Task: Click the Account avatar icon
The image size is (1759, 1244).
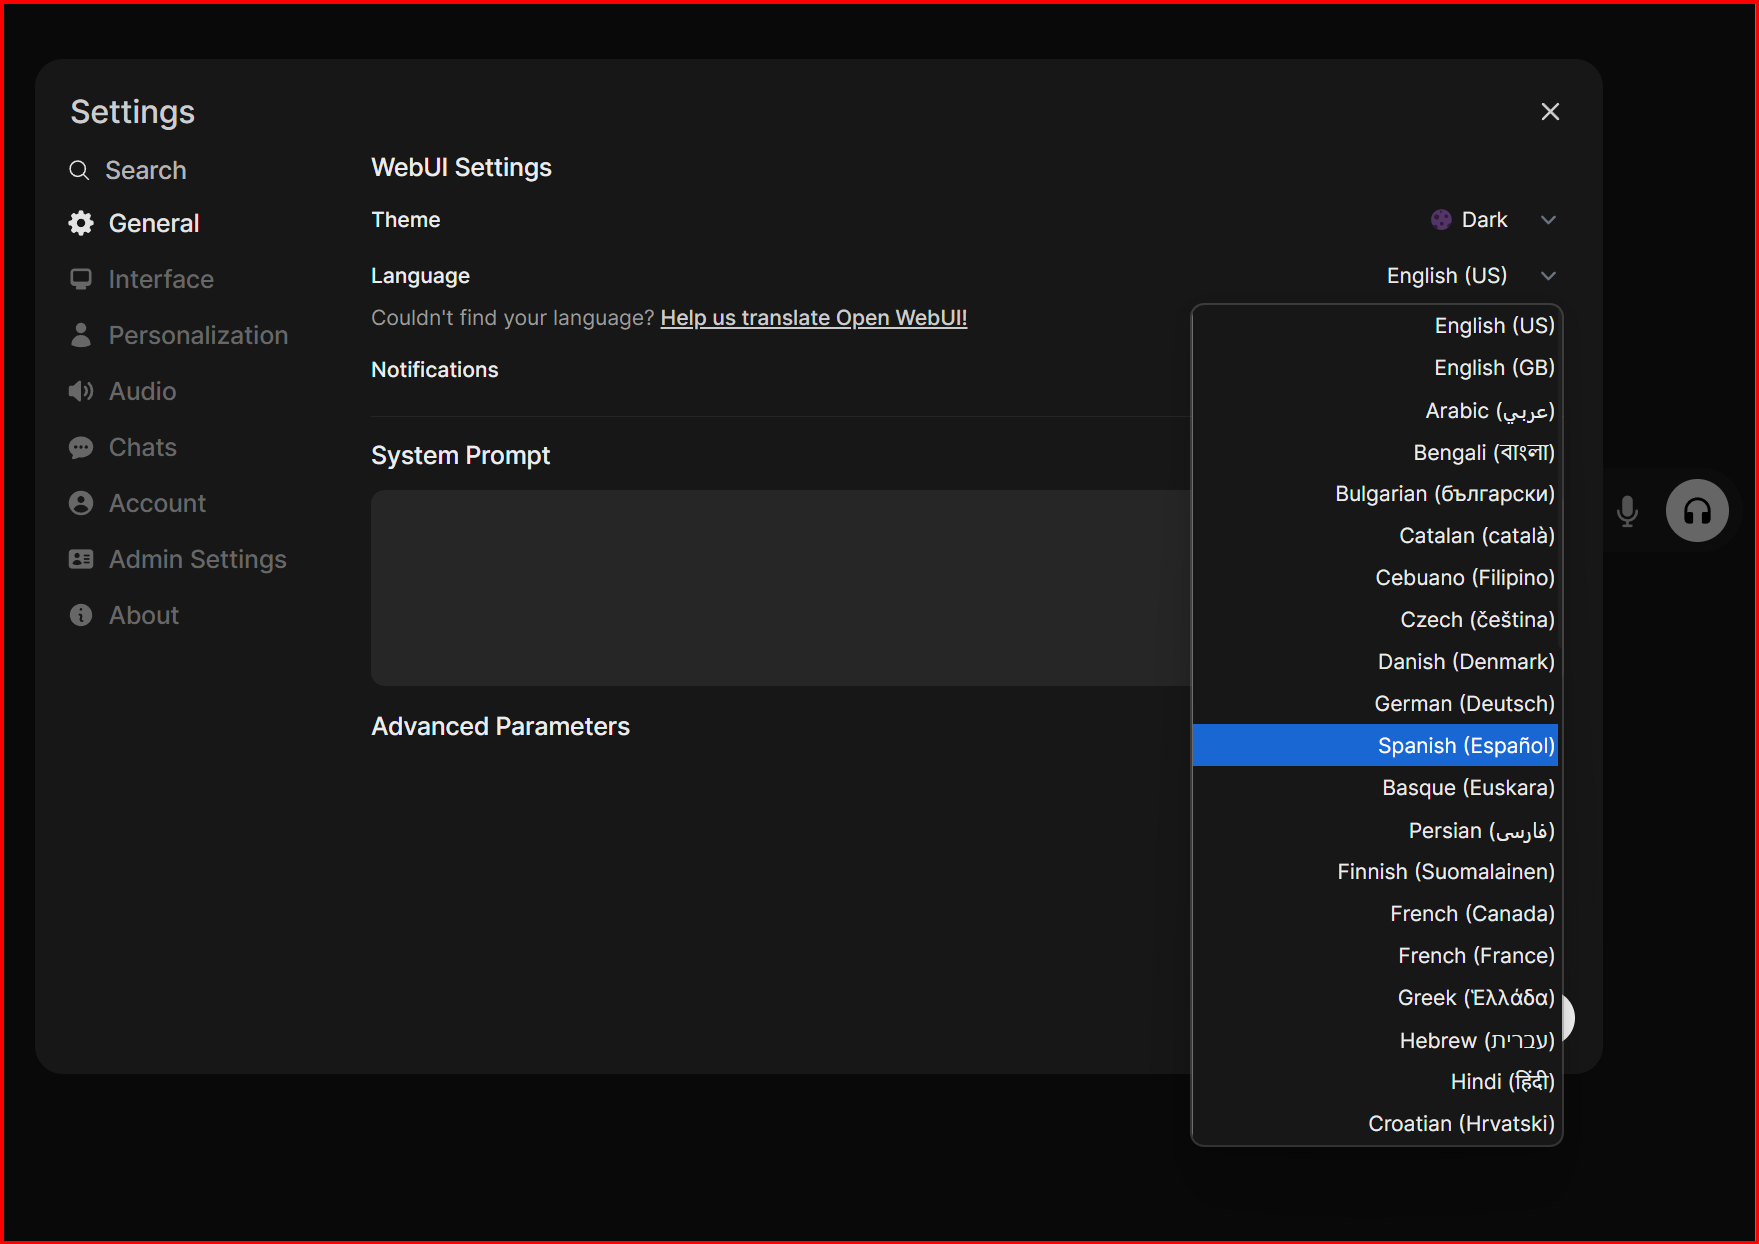Action: 81,503
